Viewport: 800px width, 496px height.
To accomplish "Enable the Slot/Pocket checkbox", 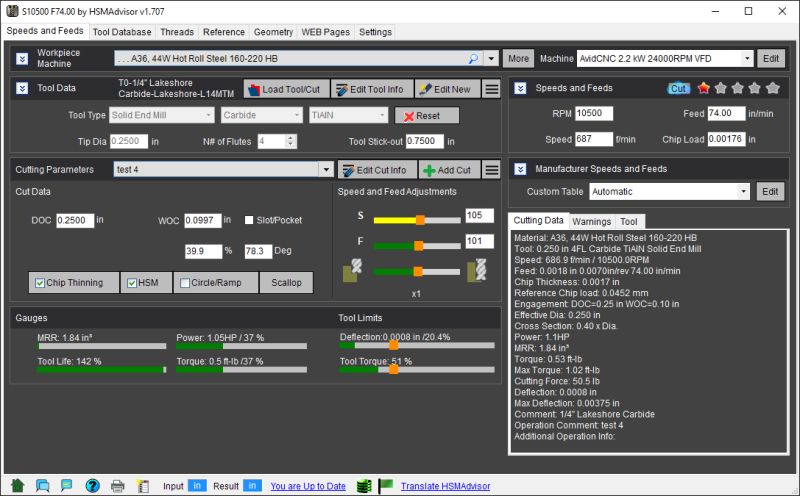I will [x=249, y=220].
